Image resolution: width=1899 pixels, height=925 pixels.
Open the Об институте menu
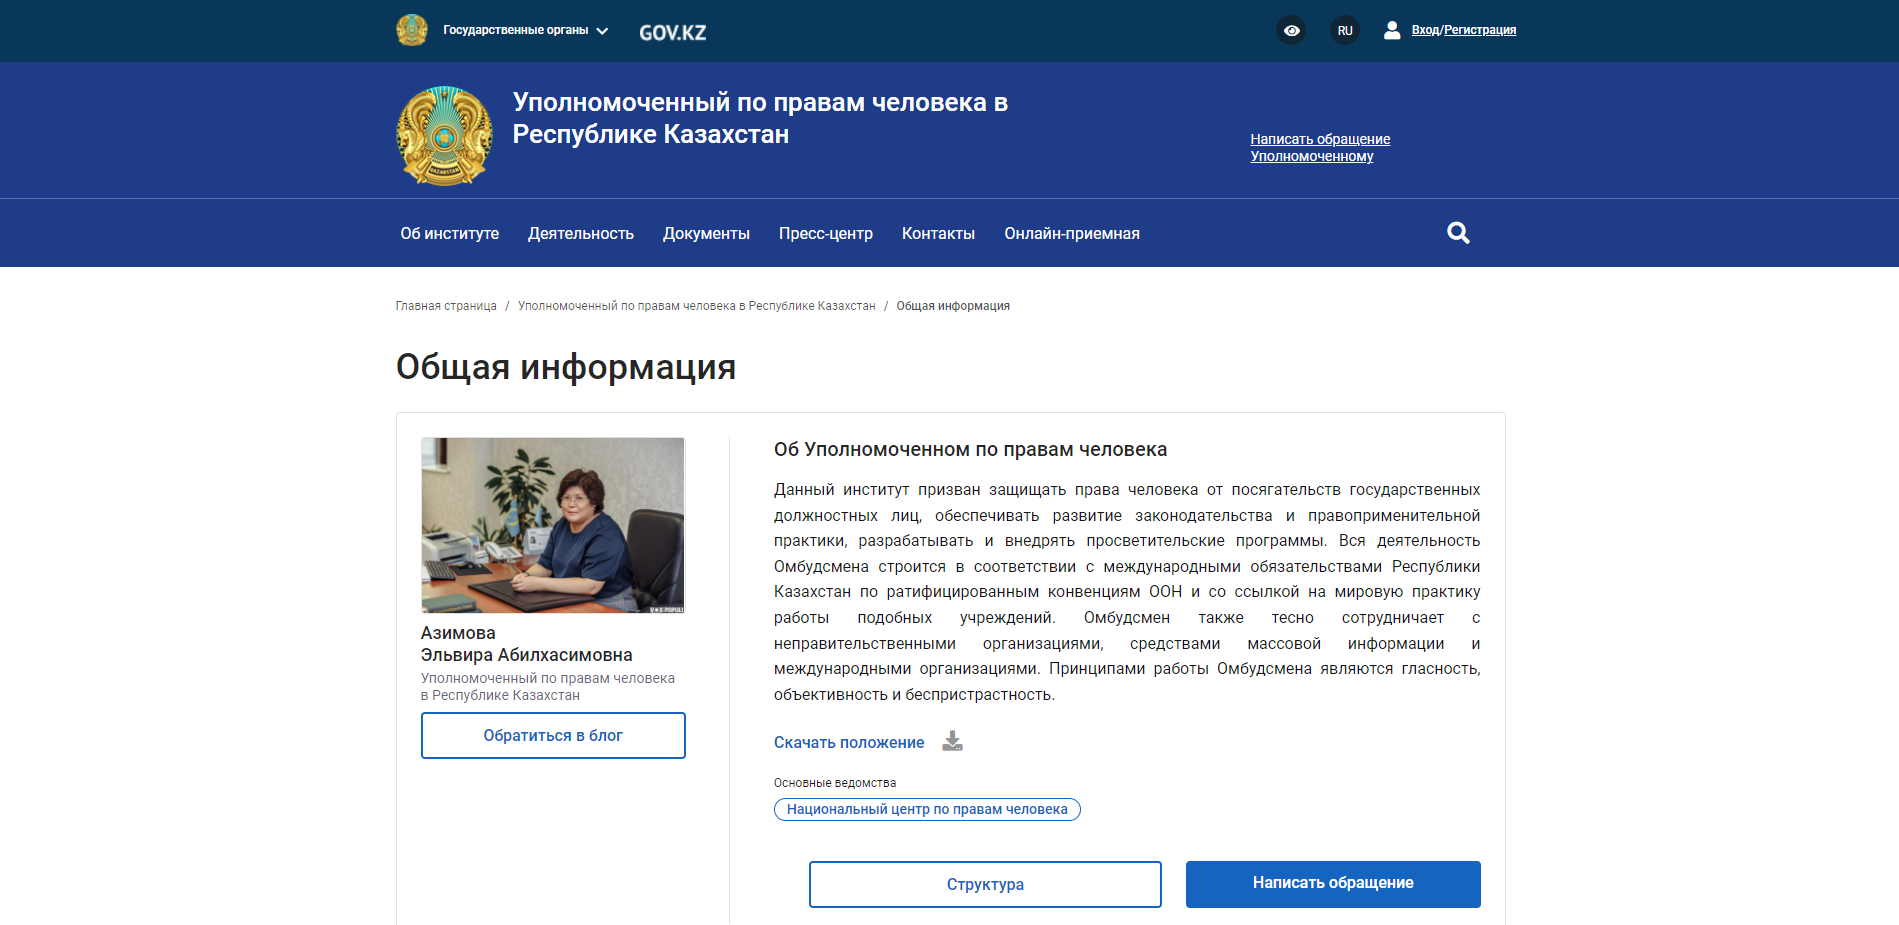tap(450, 233)
